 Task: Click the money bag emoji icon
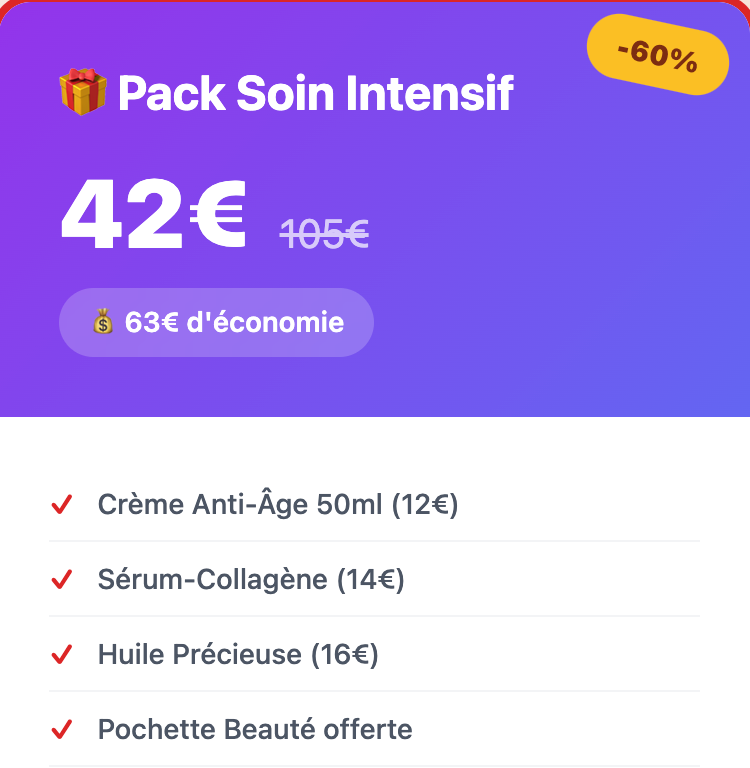point(103,322)
